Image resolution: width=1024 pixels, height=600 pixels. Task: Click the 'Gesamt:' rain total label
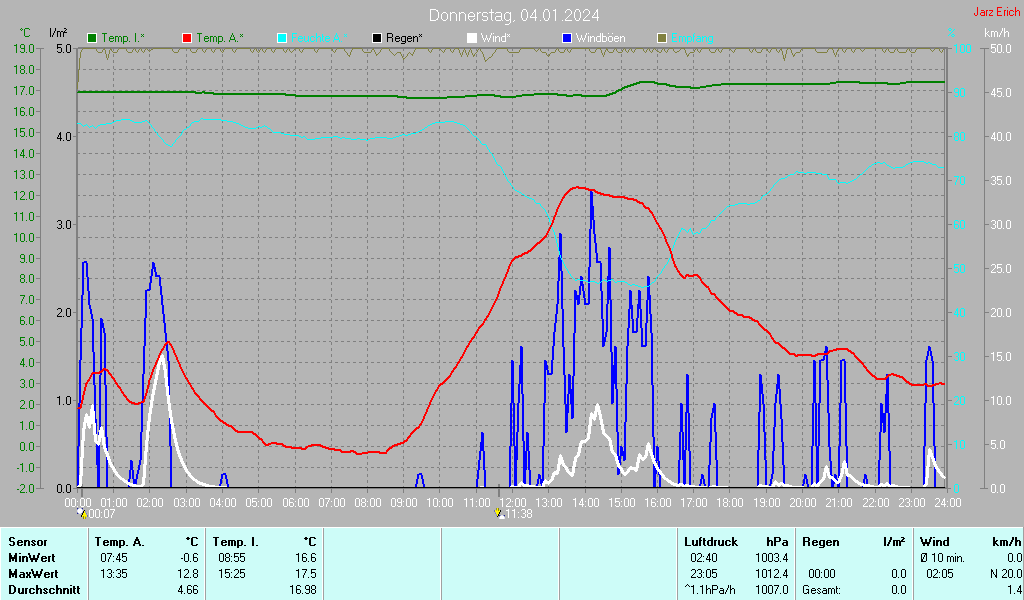[822, 590]
